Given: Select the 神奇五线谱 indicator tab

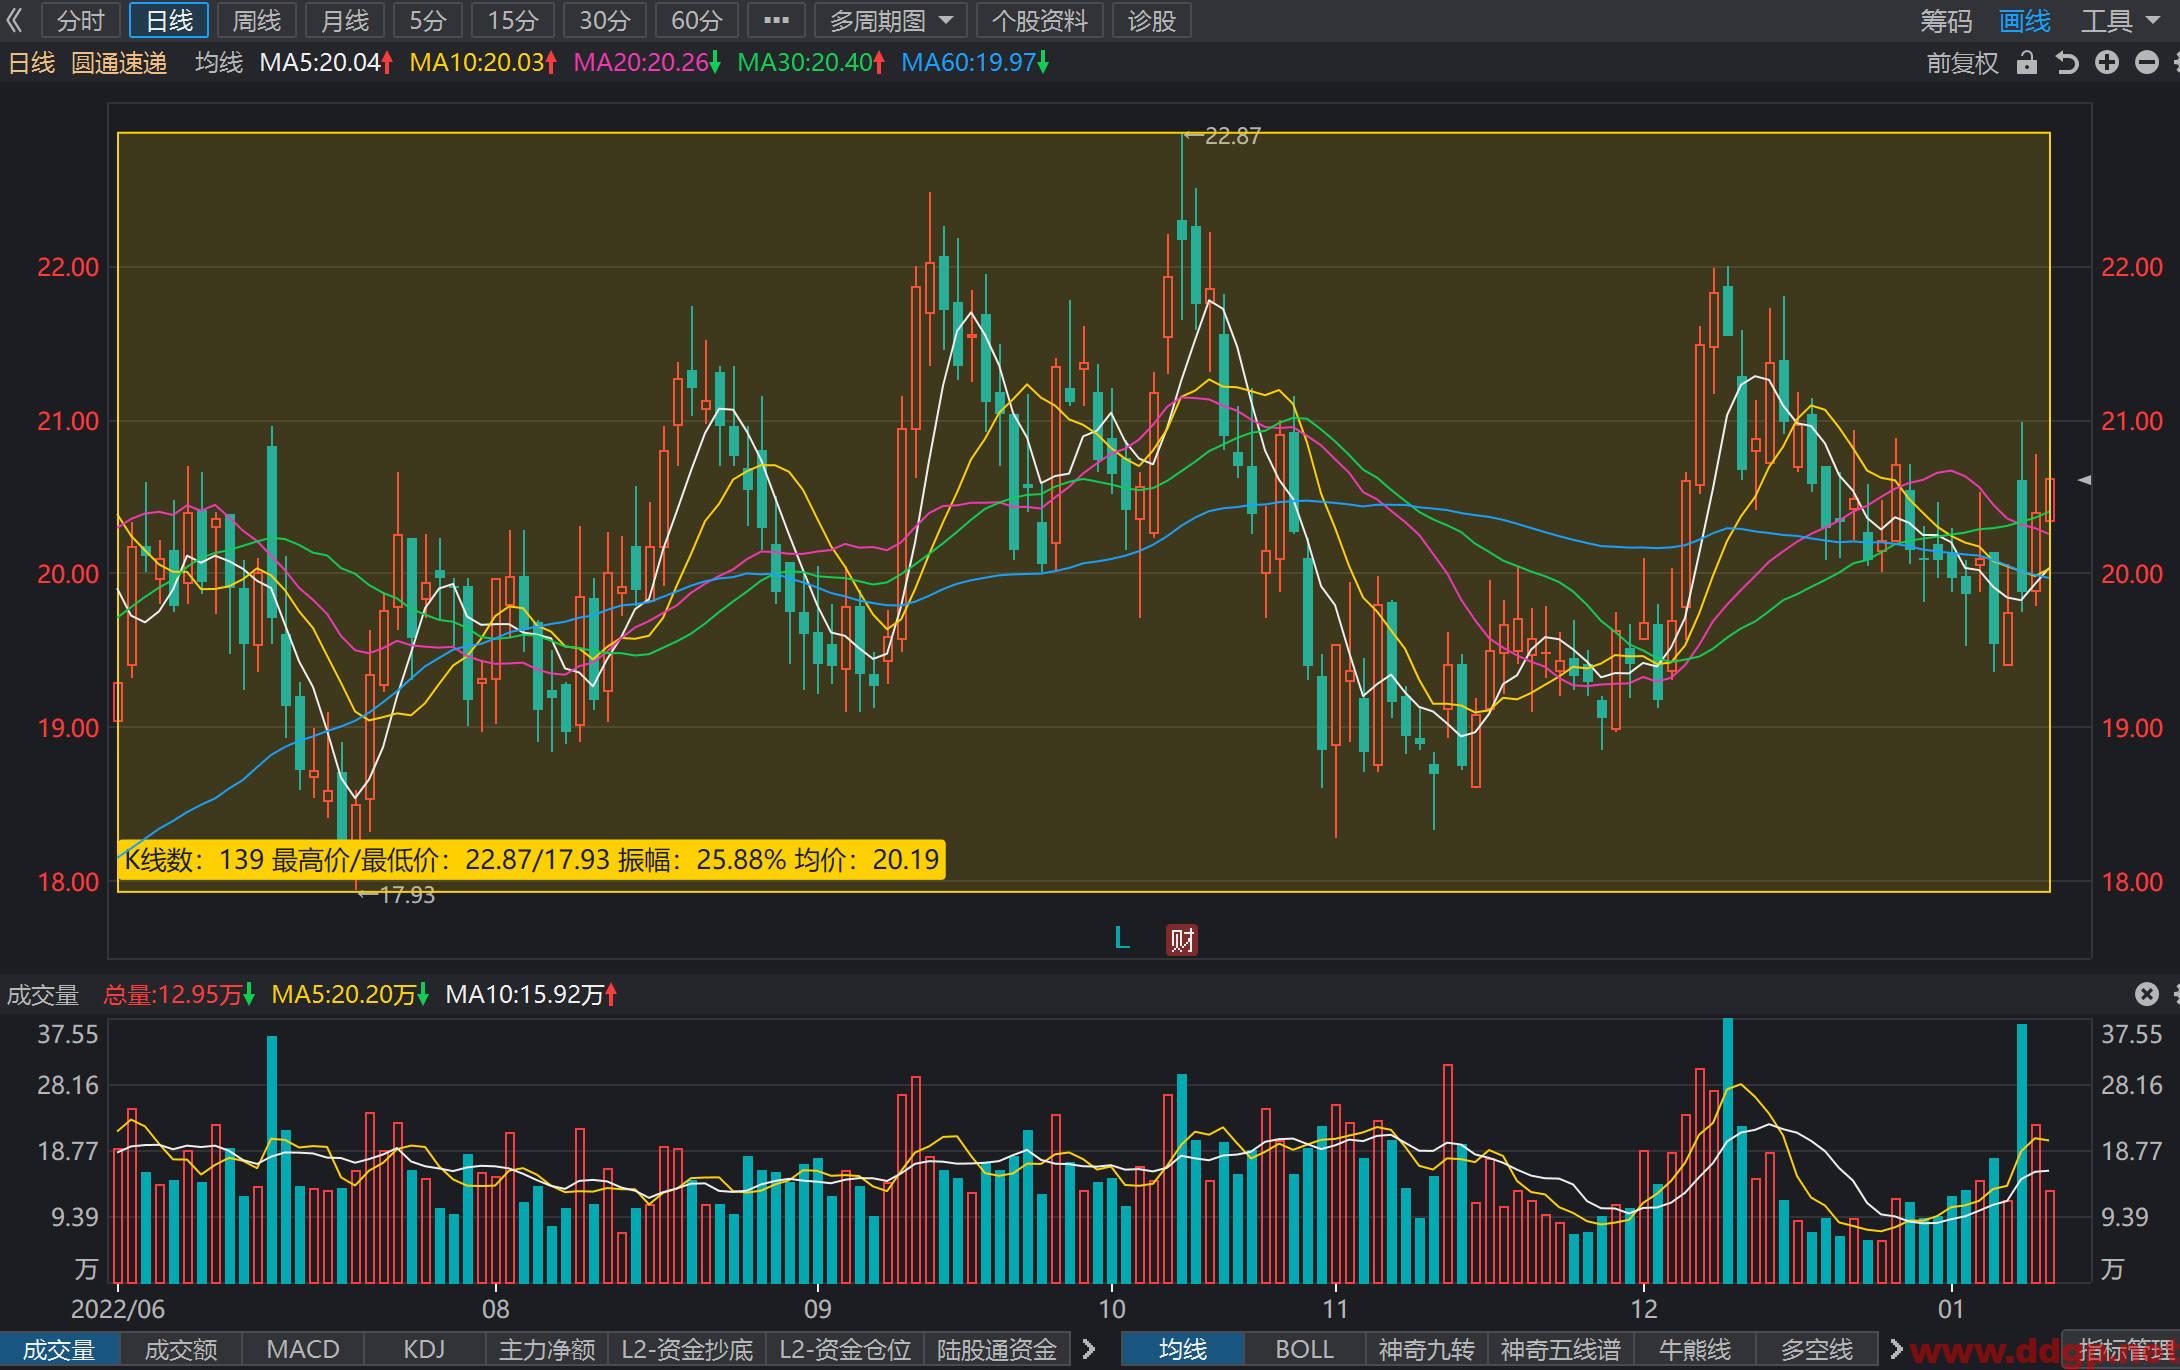Looking at the screenshot, I should (x=1560, y=1350).
